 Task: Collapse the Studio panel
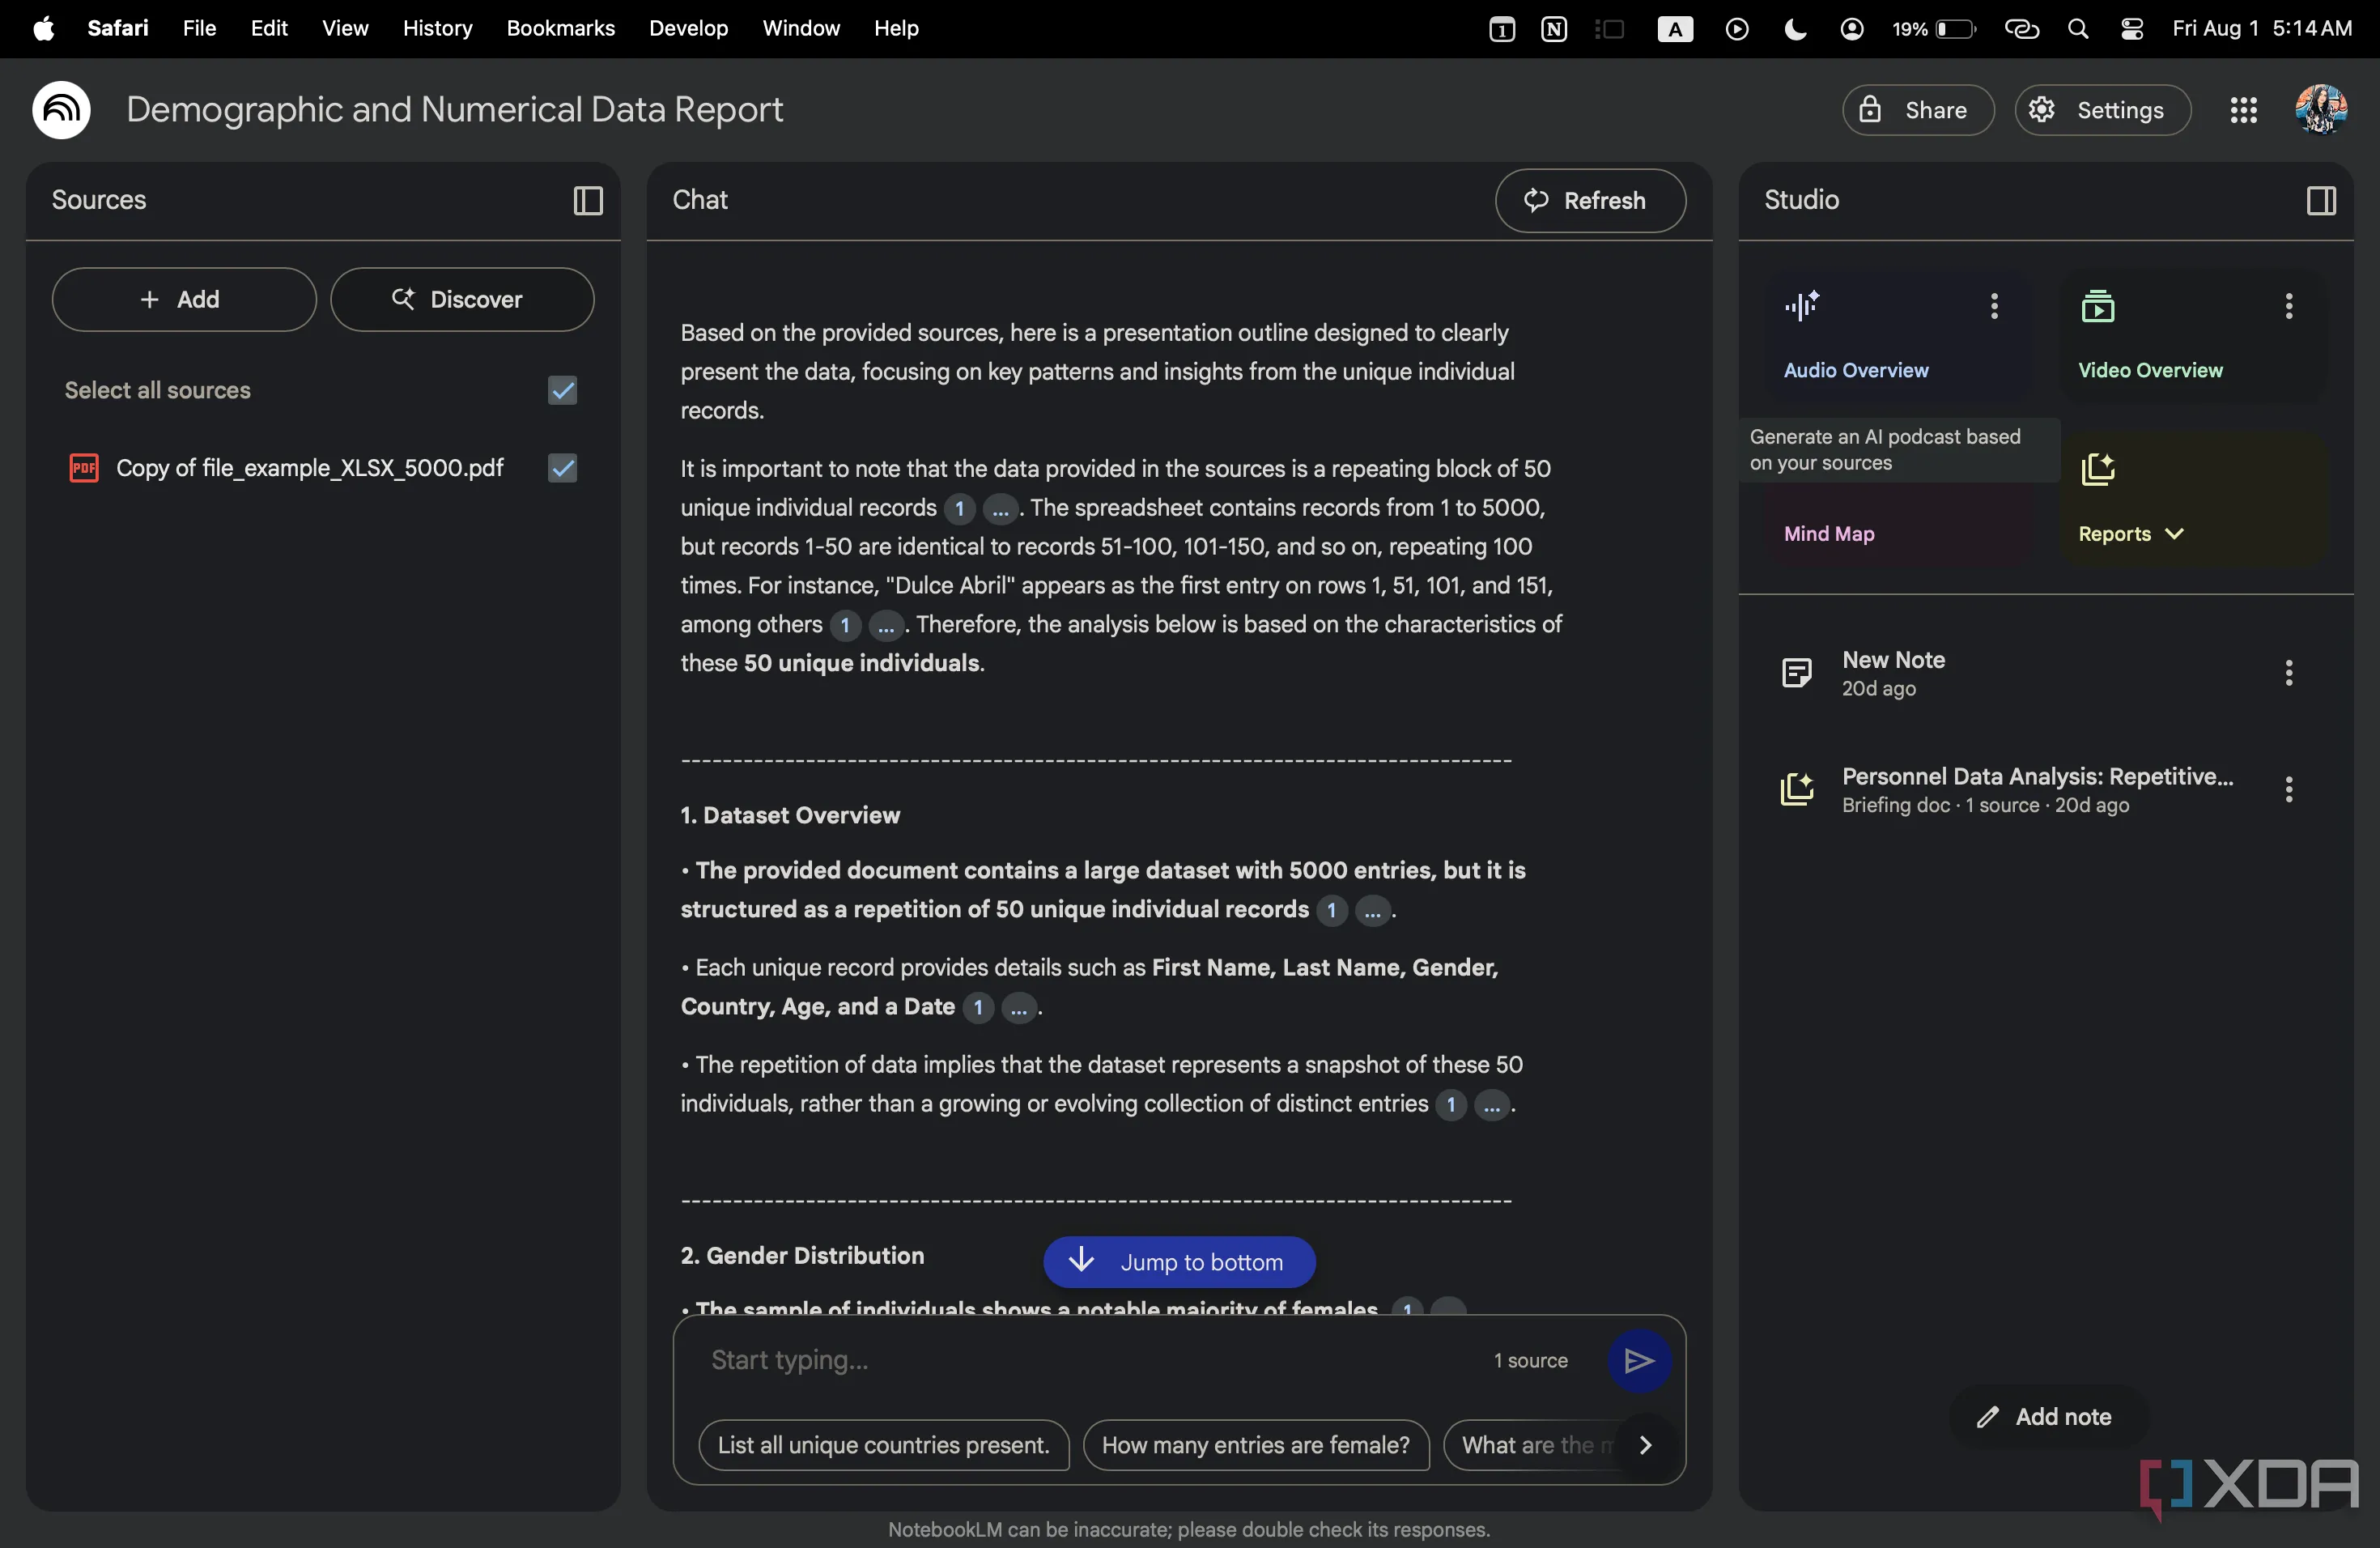(x=2321, y=201)
